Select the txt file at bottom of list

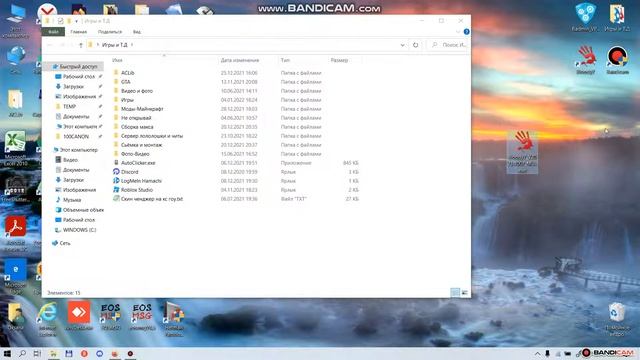pos(152,199)
